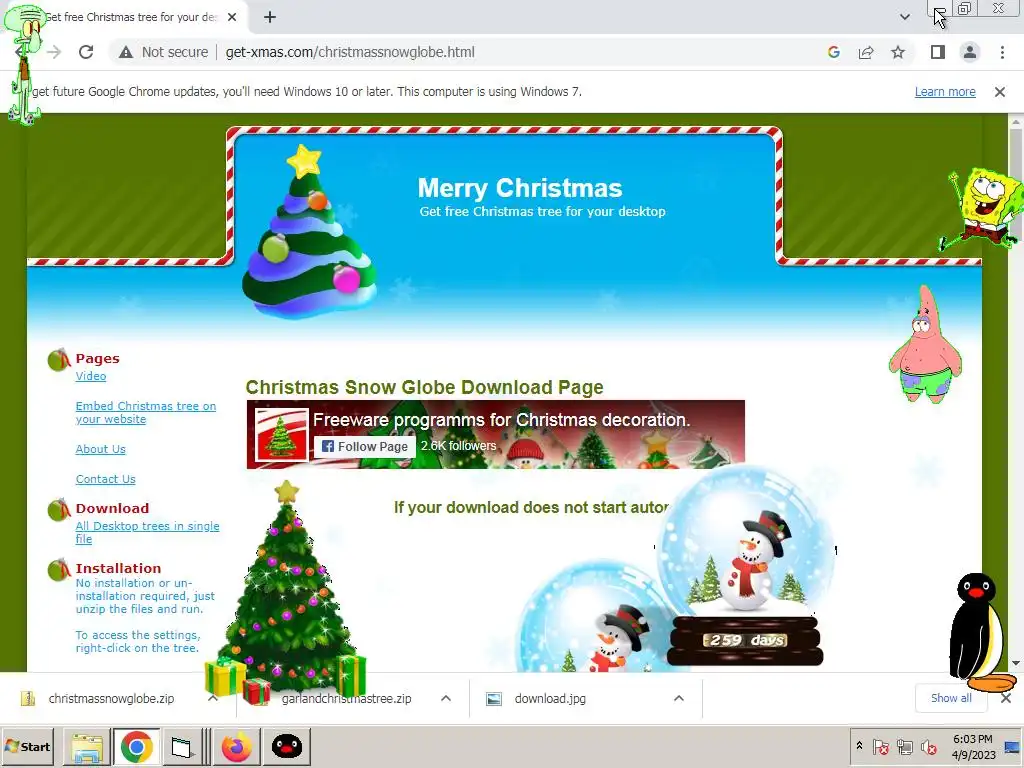Click the forward navigation arrow
1024x768 pixels.
(54, 52)
